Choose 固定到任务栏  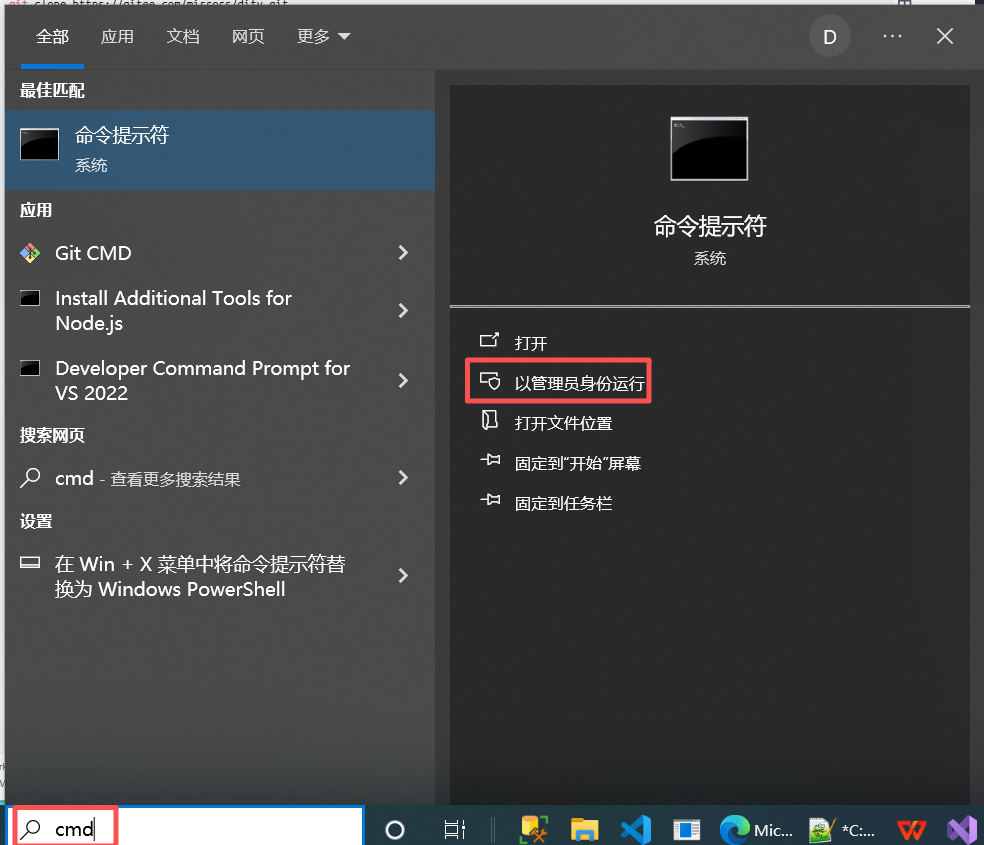tap(564, 504)
